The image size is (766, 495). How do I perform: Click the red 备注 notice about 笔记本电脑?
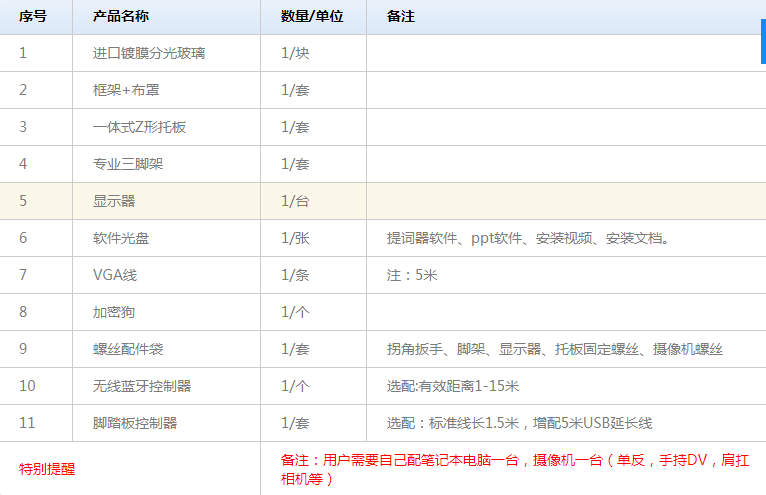click(x=514, y=469)
